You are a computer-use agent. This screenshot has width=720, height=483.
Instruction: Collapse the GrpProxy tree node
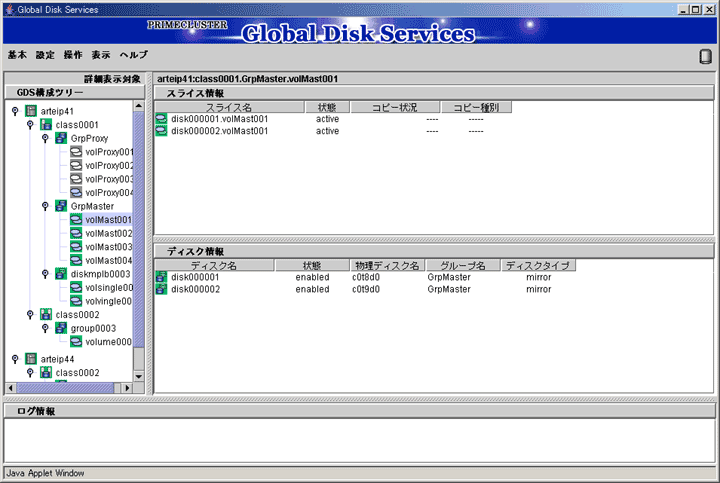pyautogui.click(x=45, y=138)
